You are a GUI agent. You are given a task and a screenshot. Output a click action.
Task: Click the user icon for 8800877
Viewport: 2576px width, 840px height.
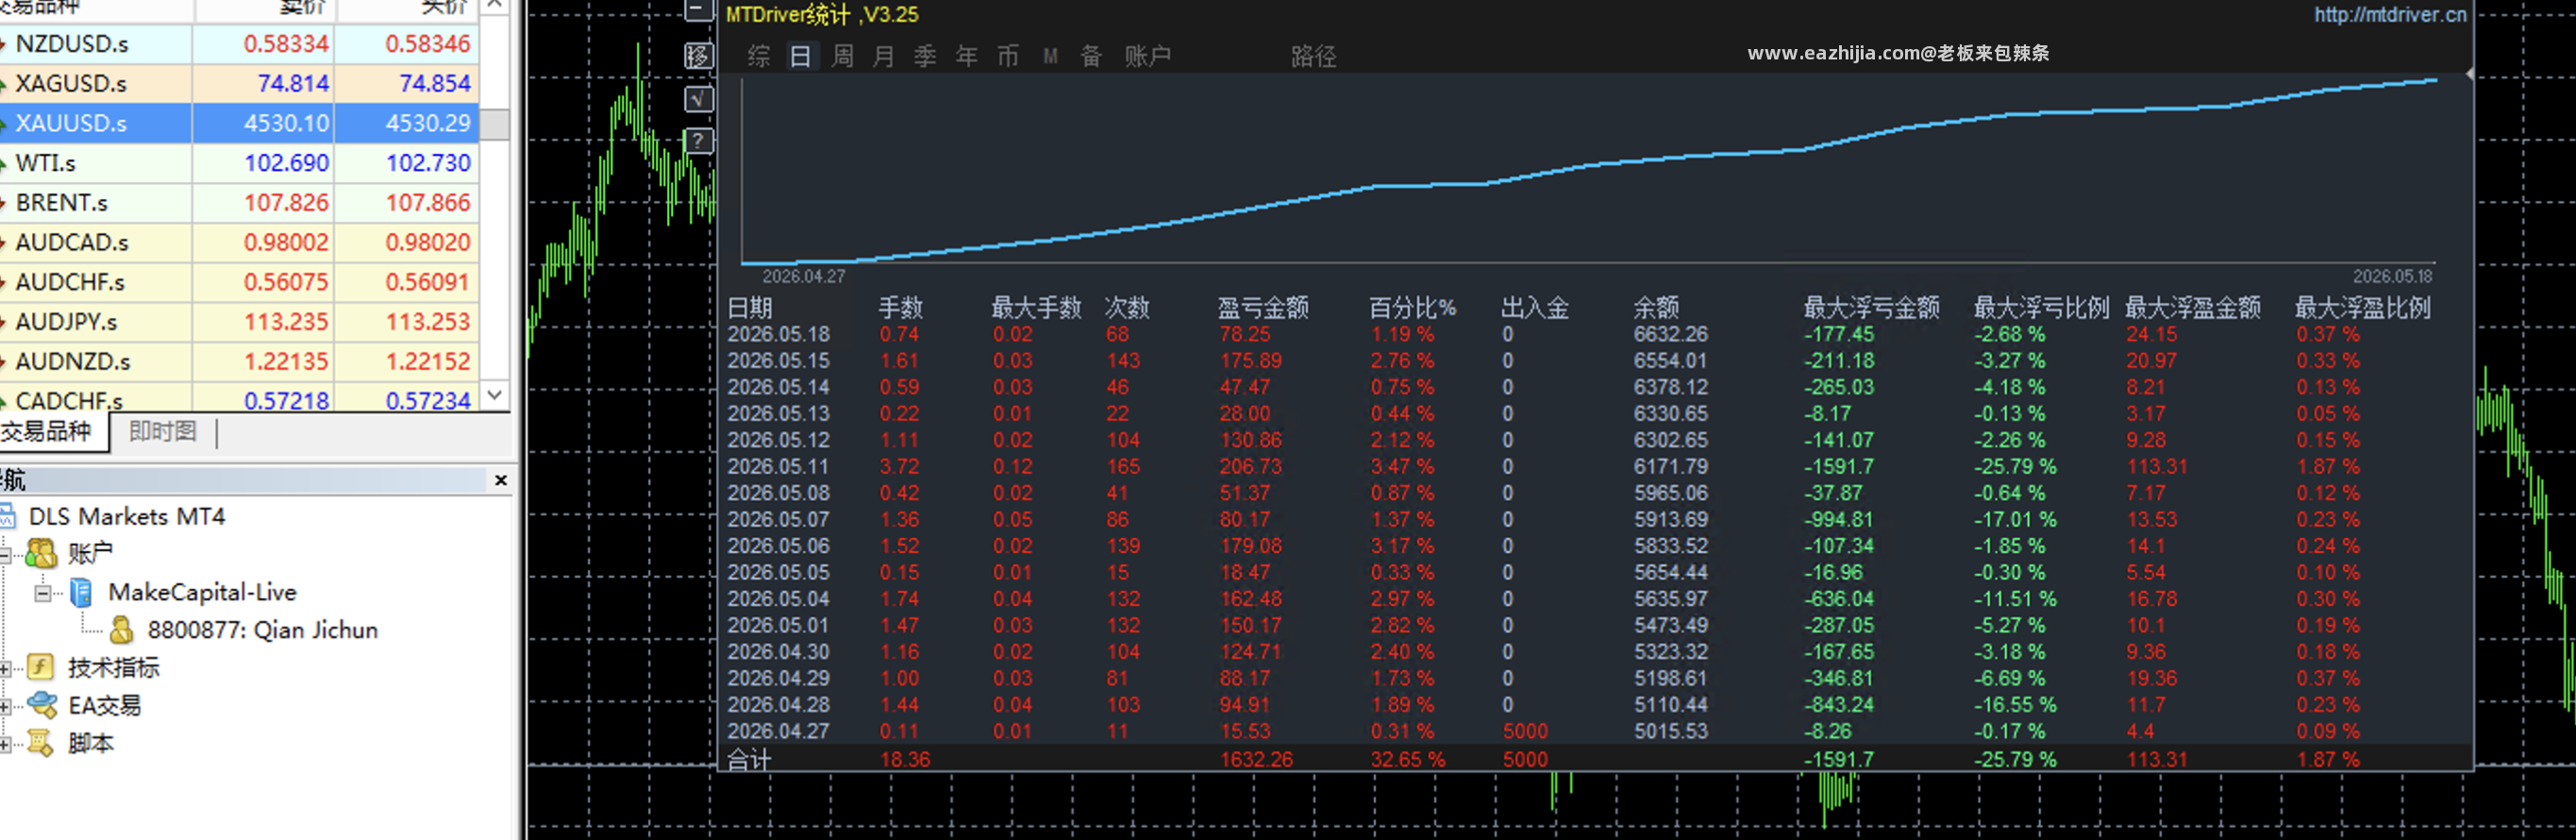(121, 630)
